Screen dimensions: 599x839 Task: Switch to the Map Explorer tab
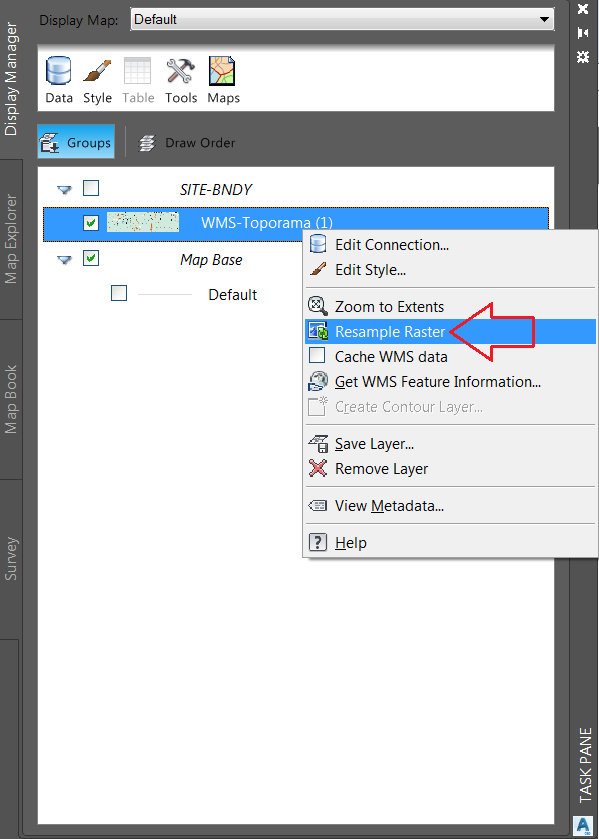click(11, 239)
